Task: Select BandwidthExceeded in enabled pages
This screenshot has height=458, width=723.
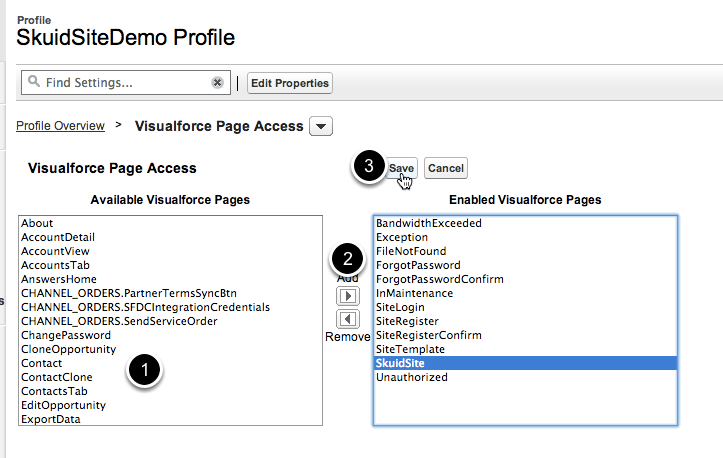Action: point(428,223)
